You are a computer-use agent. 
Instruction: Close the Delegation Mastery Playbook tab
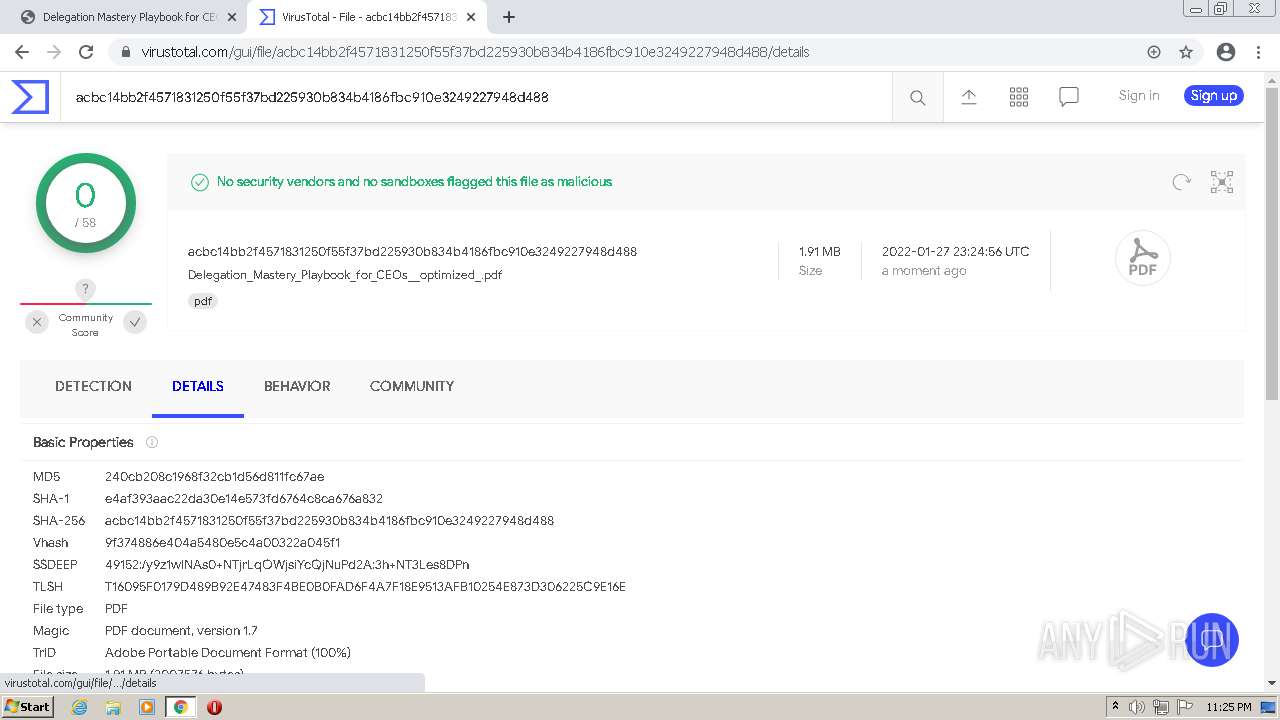pos(232,17)
